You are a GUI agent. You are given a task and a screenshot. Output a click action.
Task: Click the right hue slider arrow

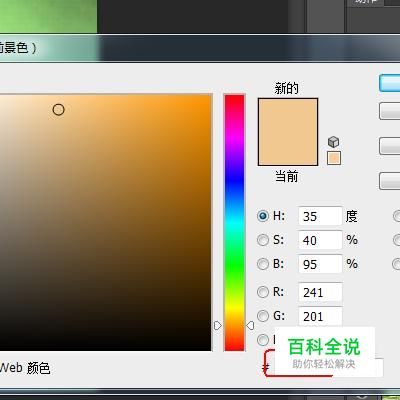pos(250,325)
